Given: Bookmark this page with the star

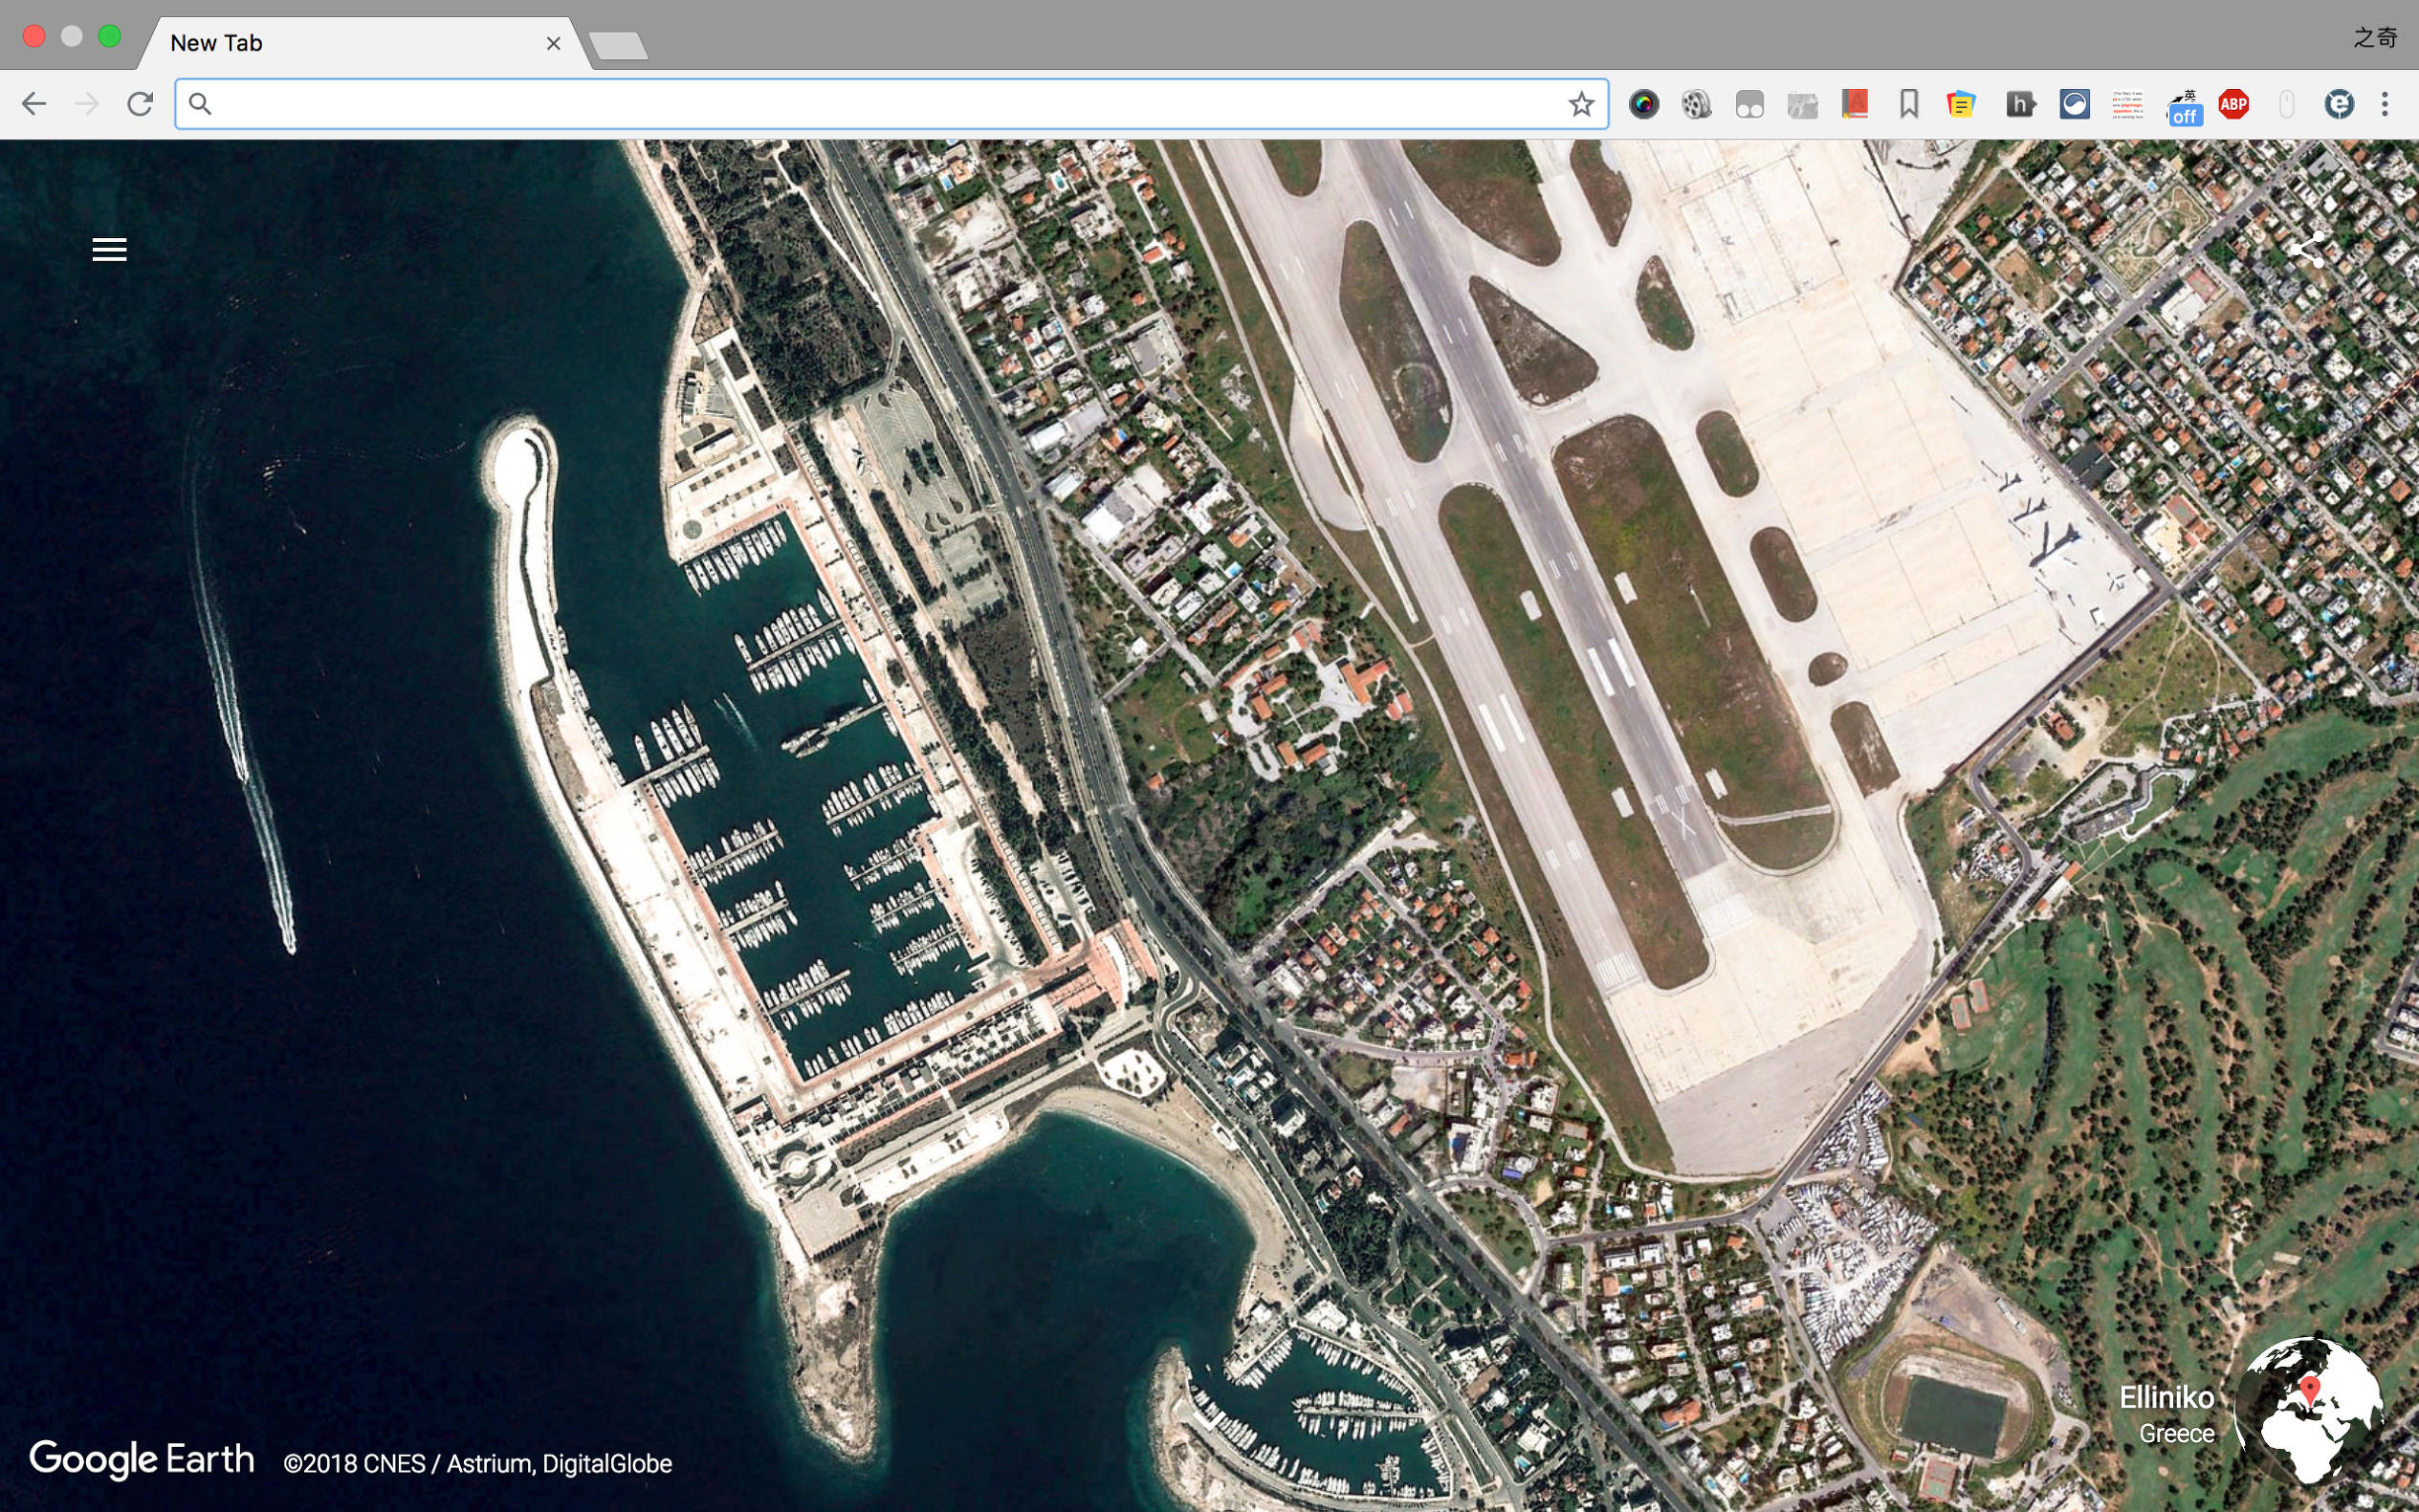Looking at the screenshot, I should point(1580,104).
